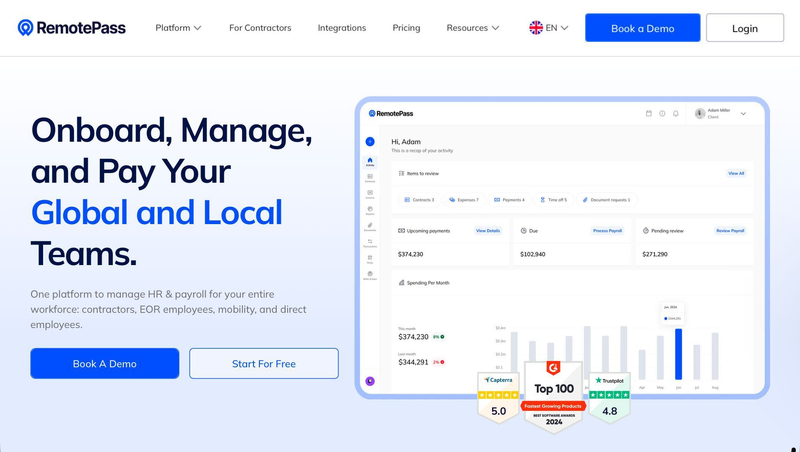Click the G2 Top 100 badge
Image resolution: width=800 pixels, height=452 pixels.
click(x=554, y=397)
